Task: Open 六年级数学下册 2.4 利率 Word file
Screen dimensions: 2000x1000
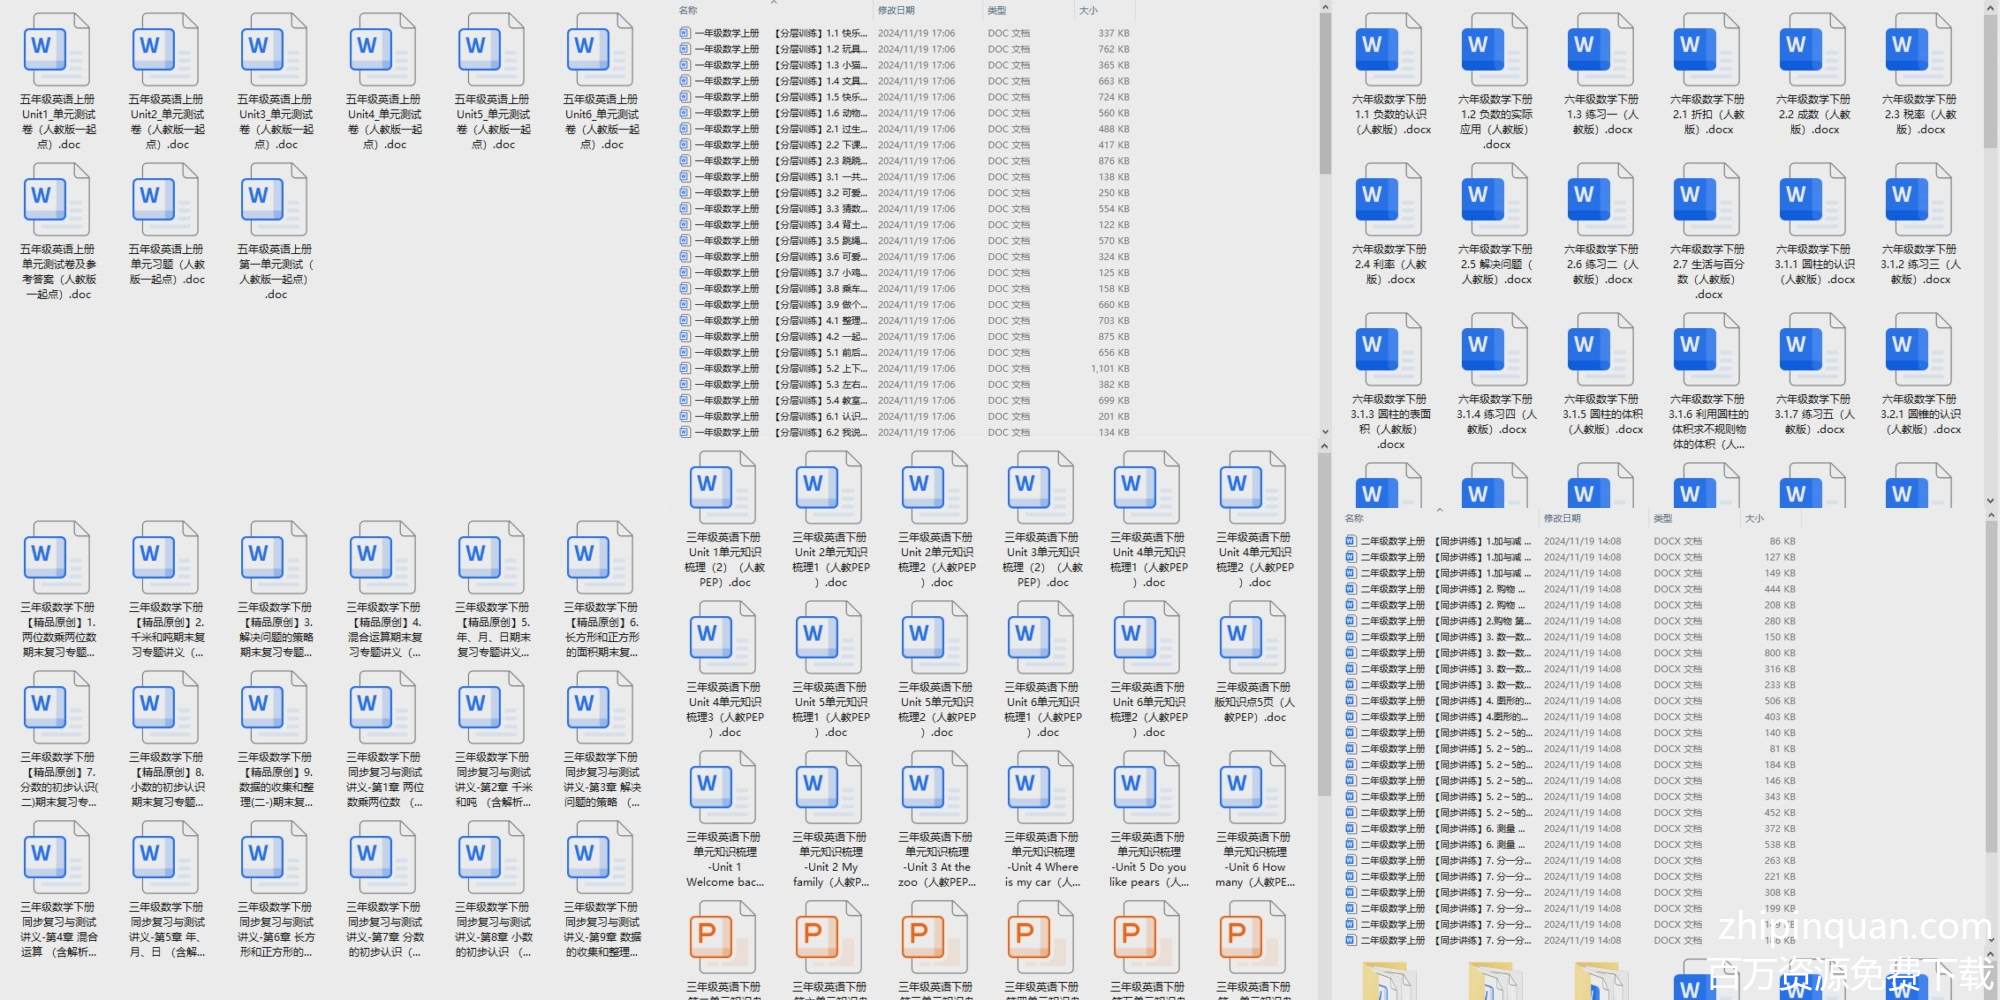Action: pyautogui.click(x=1389, y=202)
